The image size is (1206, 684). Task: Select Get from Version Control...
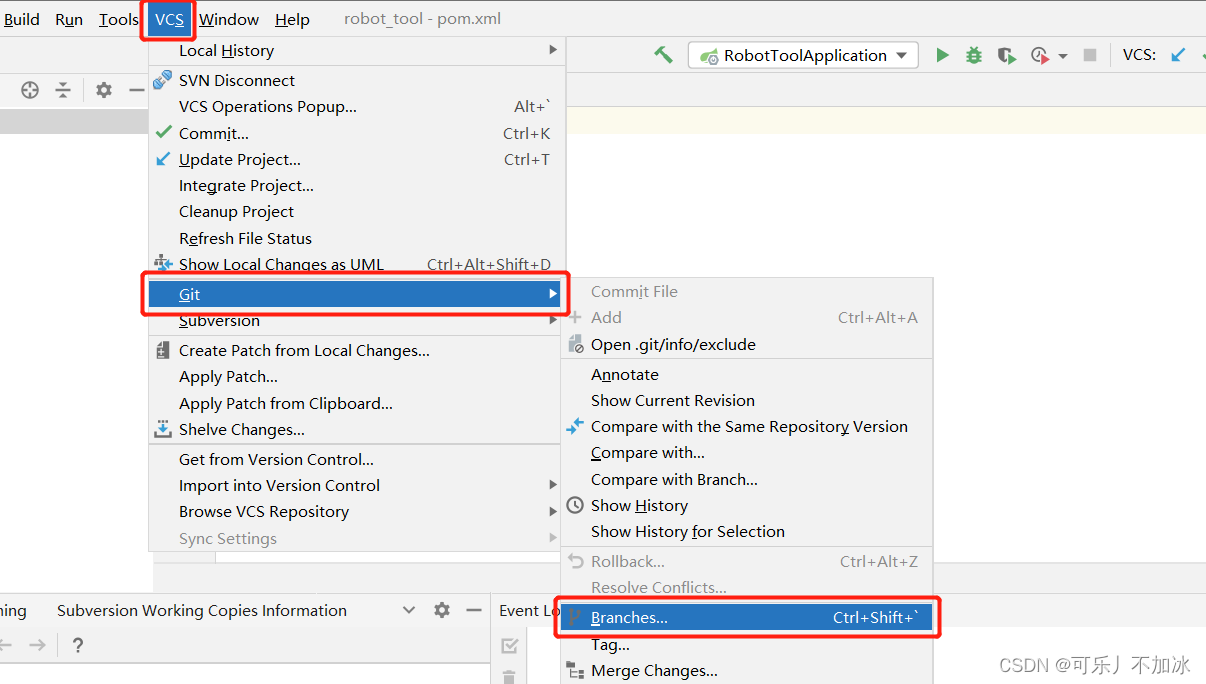tap(357, 459)
